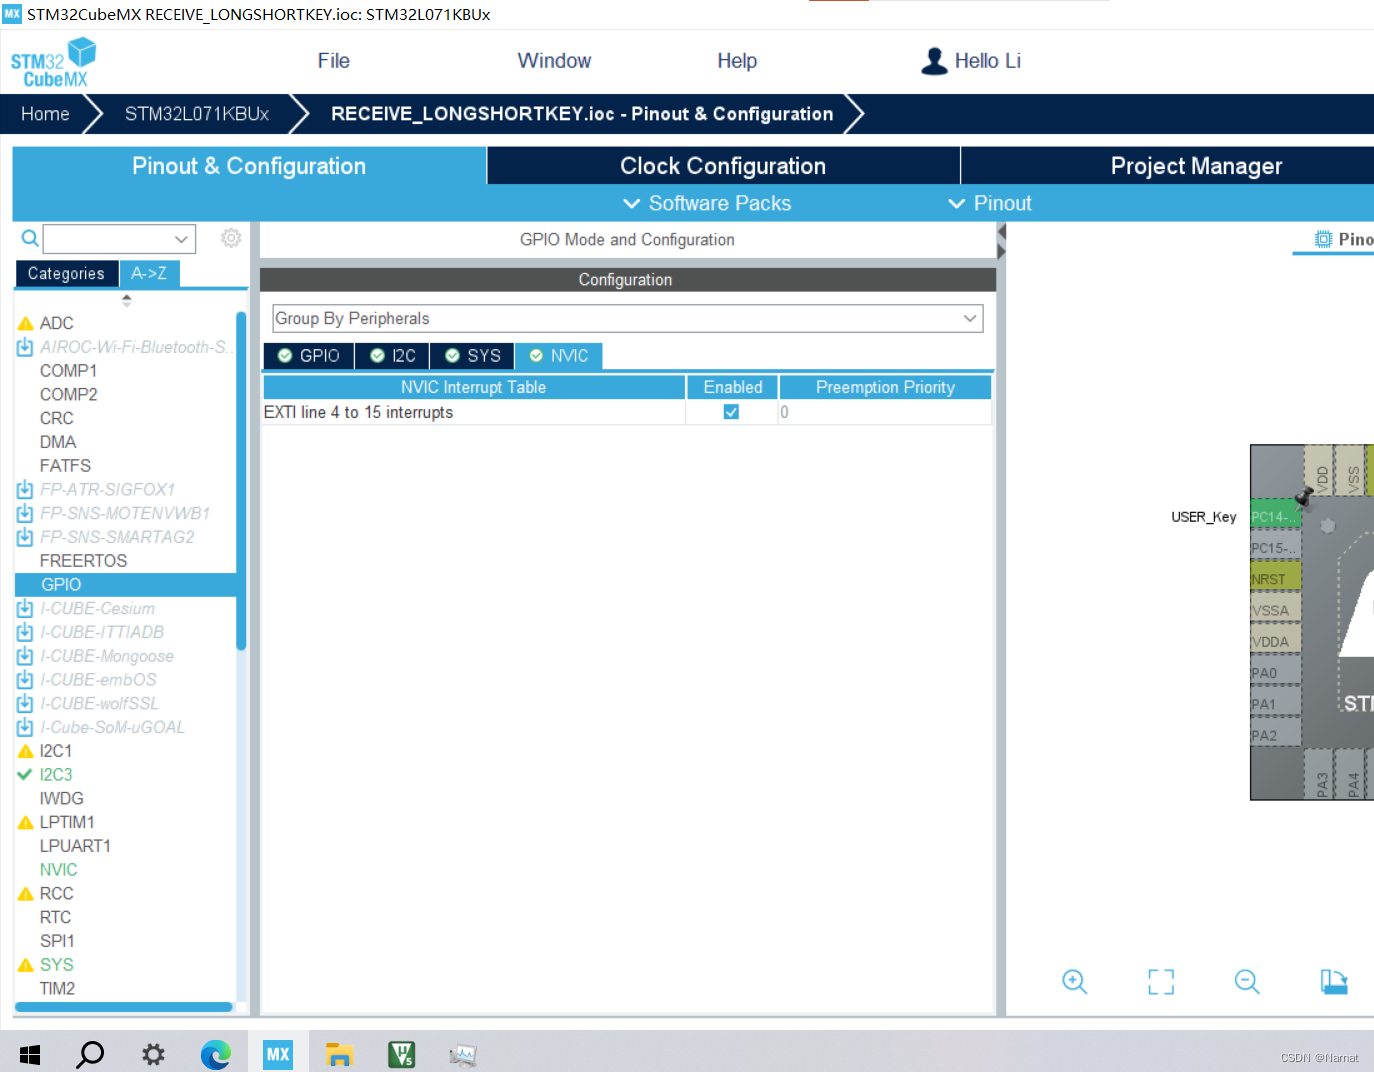Switch to the Project Manager tab
The height and width of the screenshot is (1072, 1374).
(1168, 166)
